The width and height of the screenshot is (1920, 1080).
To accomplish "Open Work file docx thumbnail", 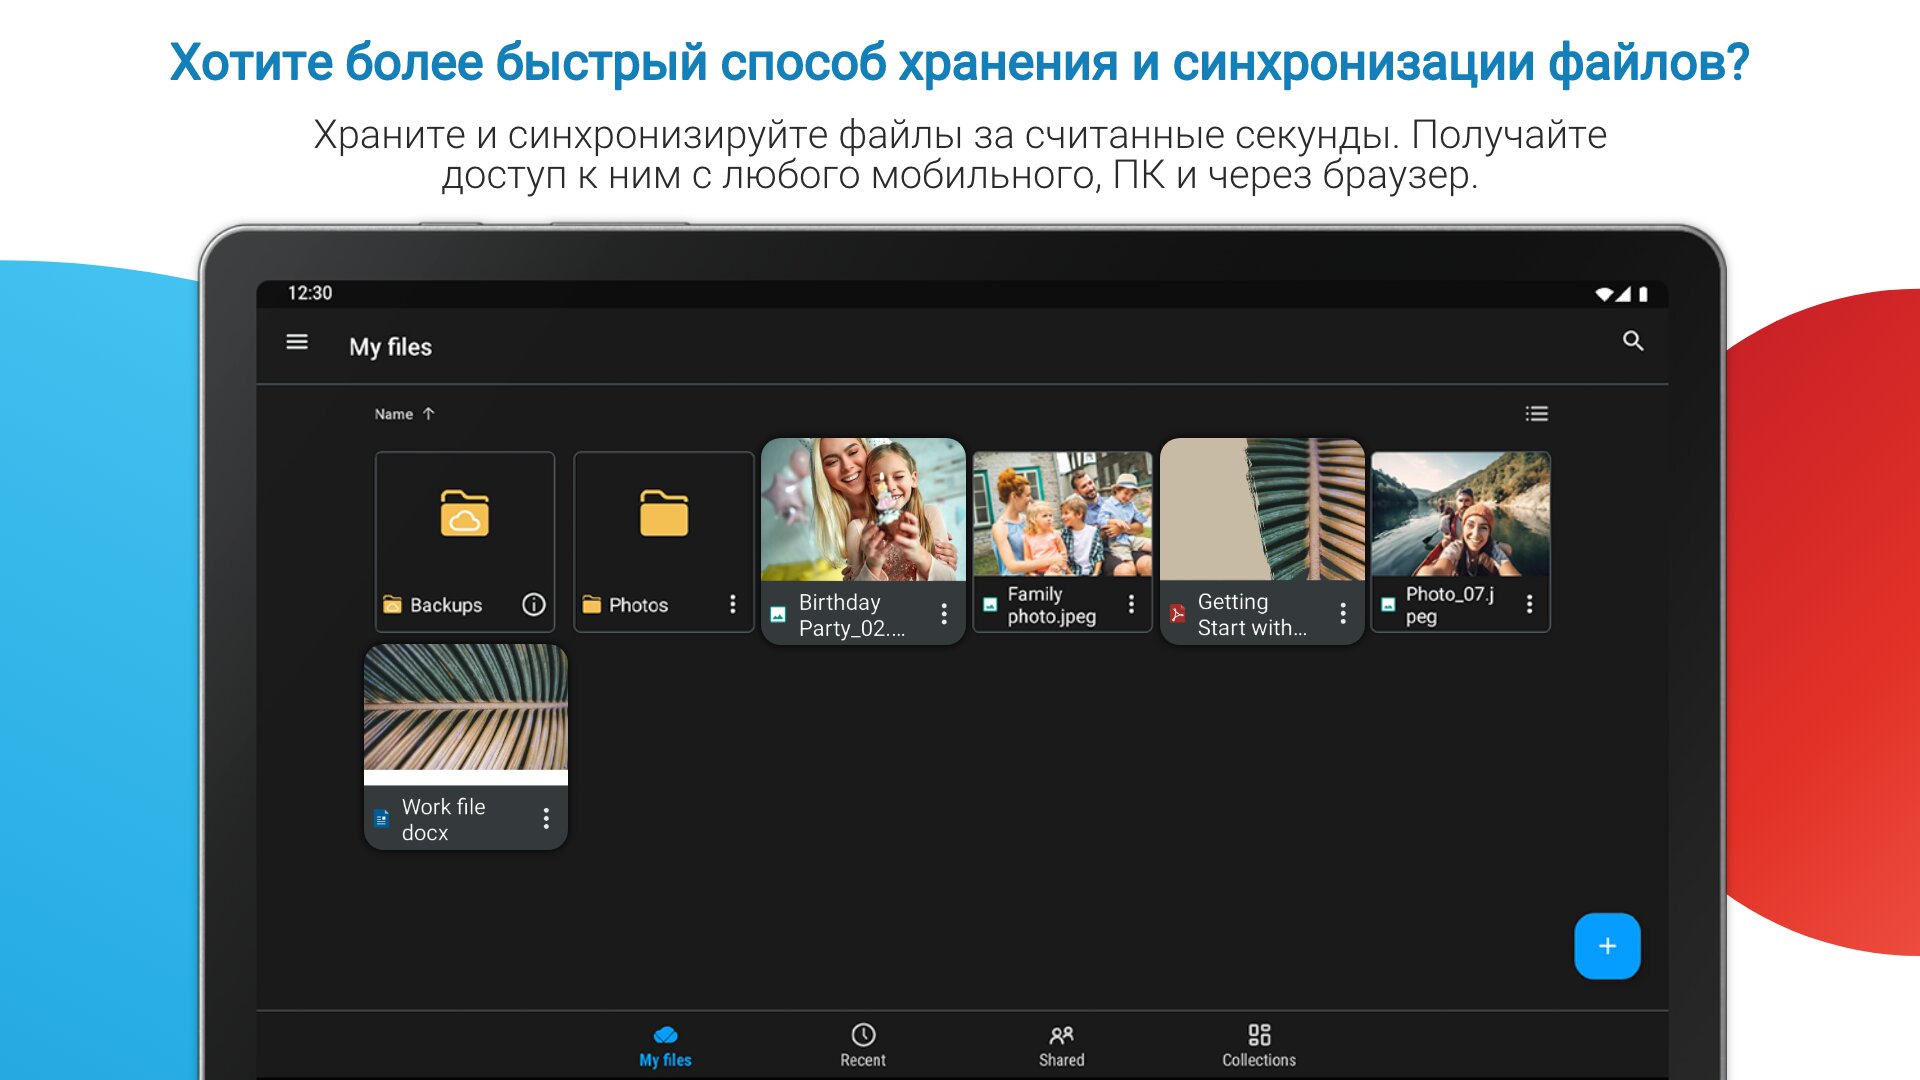I will pyautogui.click(x=465, y=708).
